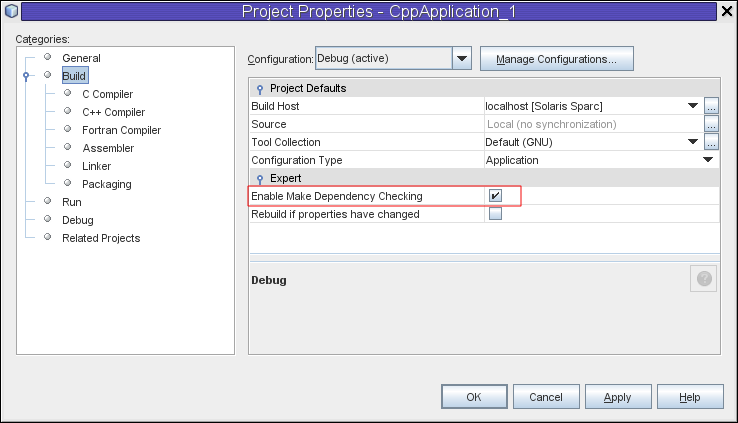Screen dimensions: 738x423
Task: Collapse the Expert section
Action: click(260, 178)
